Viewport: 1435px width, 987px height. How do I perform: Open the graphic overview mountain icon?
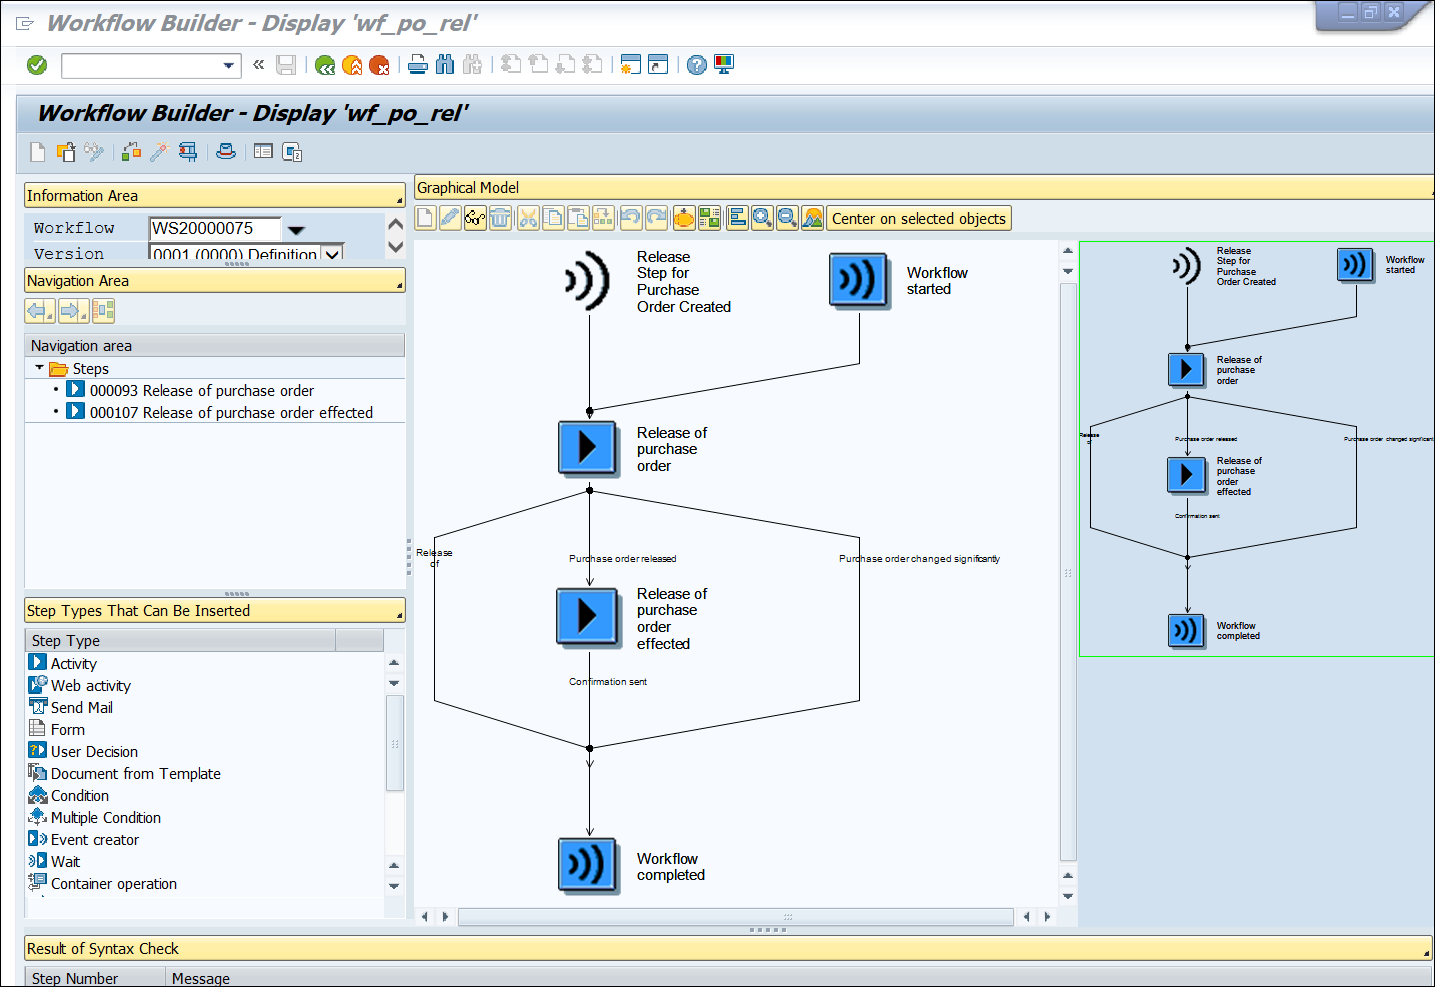[x=812, y=218]
